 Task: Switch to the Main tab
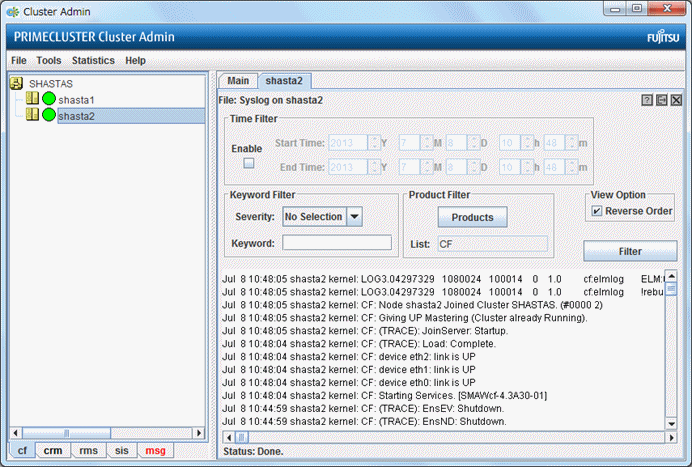pos(238,80)
